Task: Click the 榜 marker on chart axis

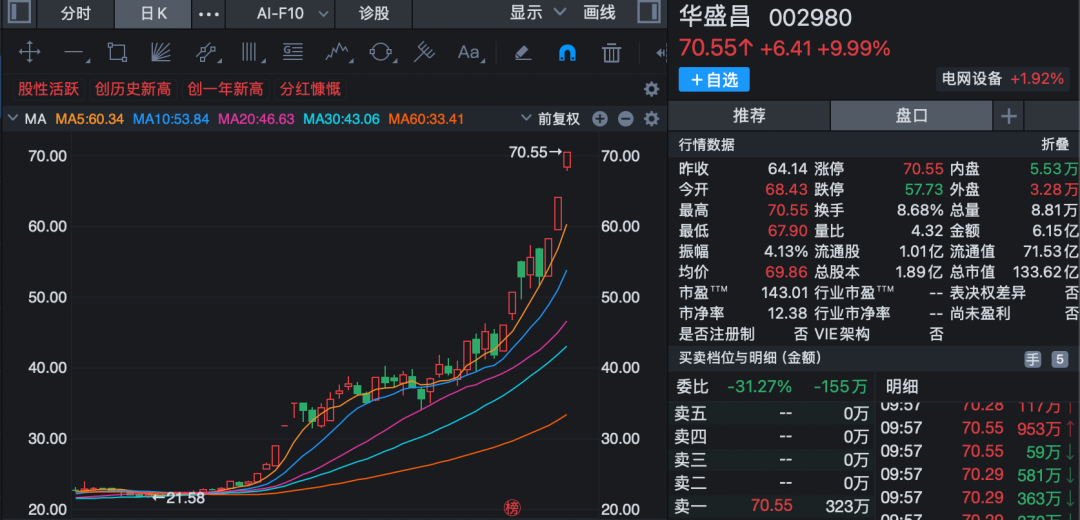Action: click(512, 507)
